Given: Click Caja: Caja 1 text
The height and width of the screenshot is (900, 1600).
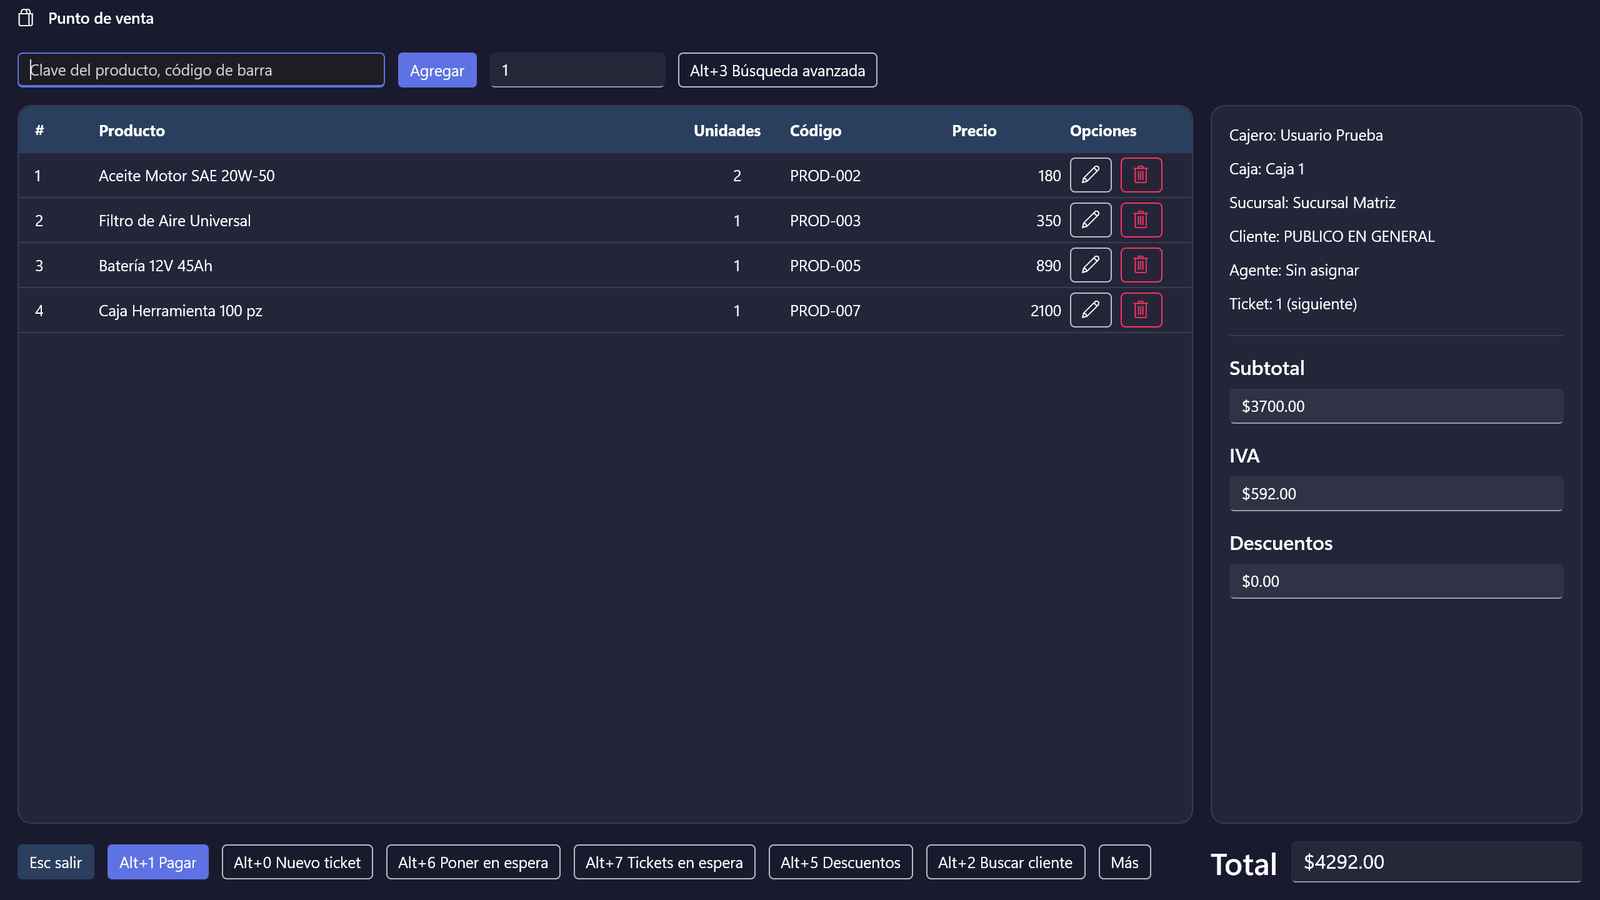Looking at the screenshot, I should pos(1267,169).
